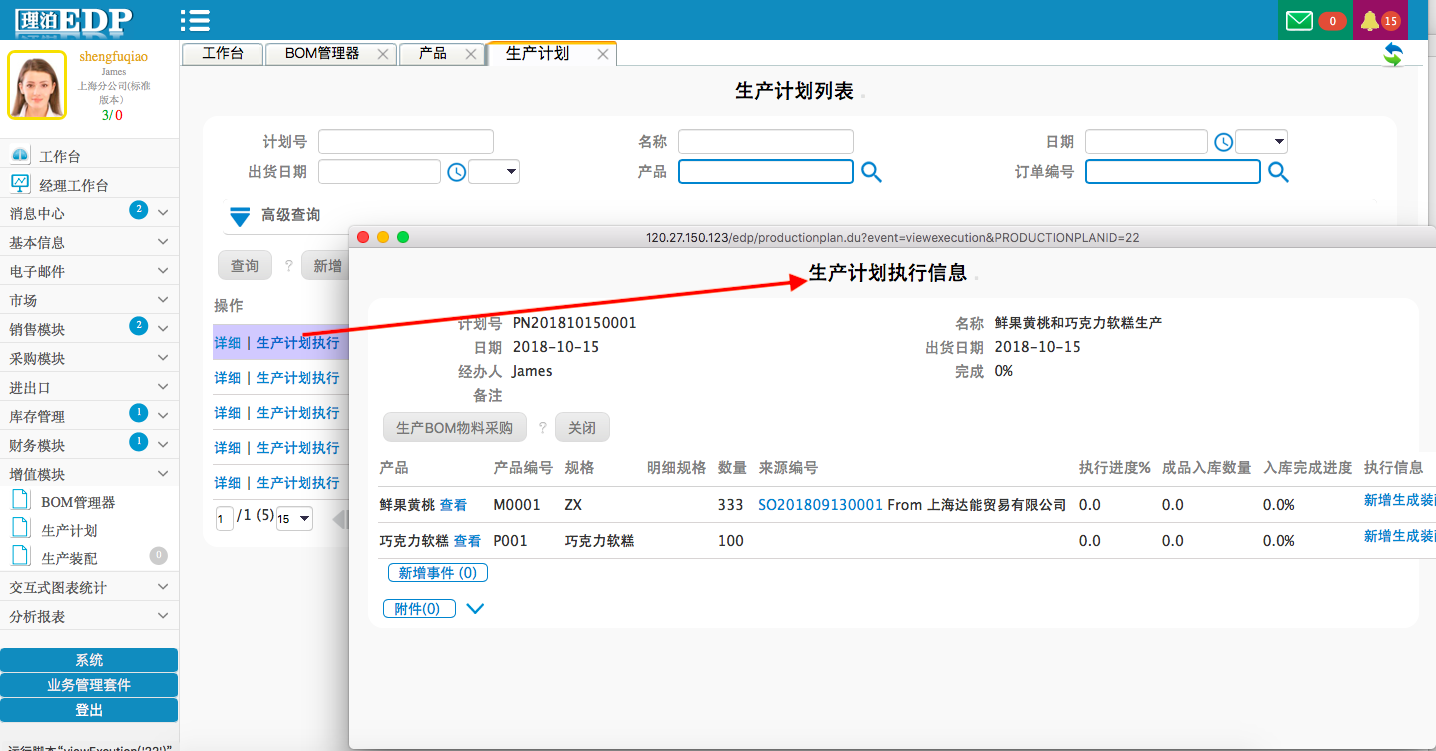Click the document icon beside 生产计划 in sidebar
Screen dimensions: 1436x751
[21, 528]
